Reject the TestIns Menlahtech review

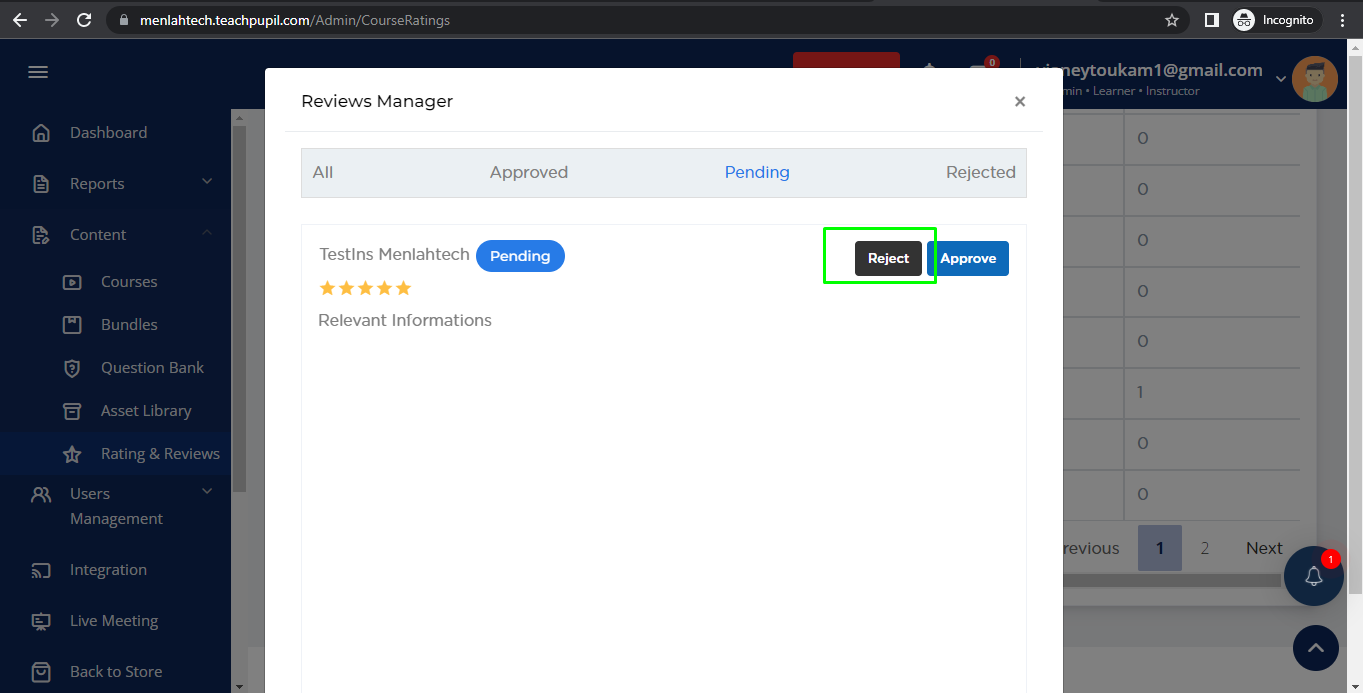[x=888, y=258]
